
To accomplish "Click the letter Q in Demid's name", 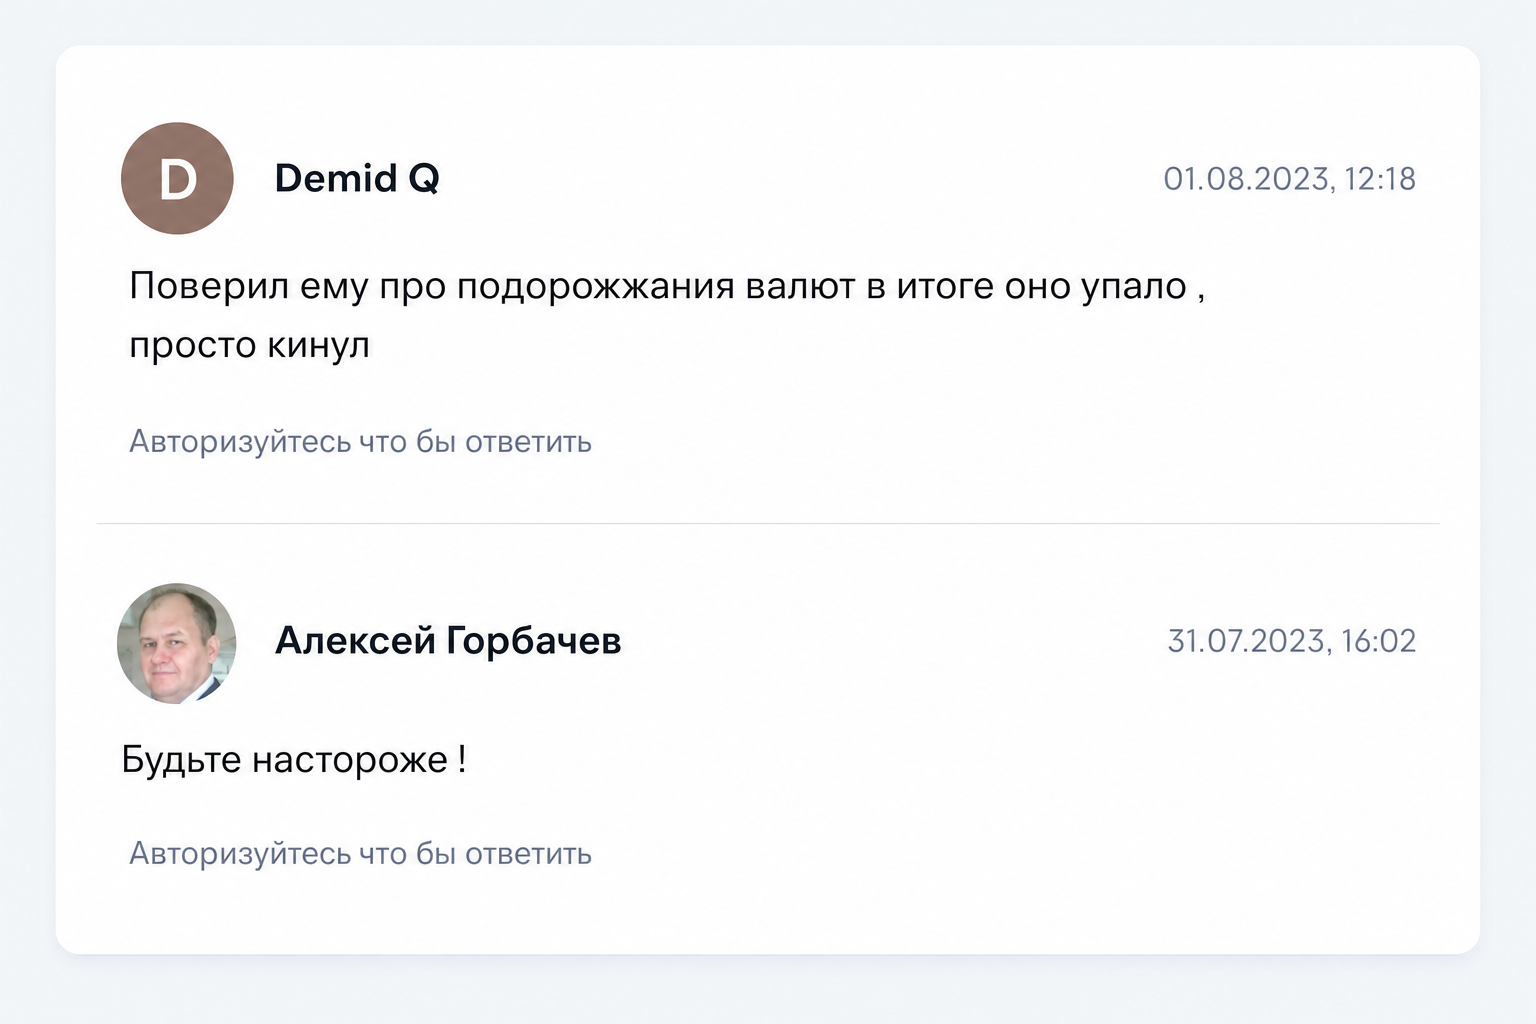I will [x=424, y=179].
